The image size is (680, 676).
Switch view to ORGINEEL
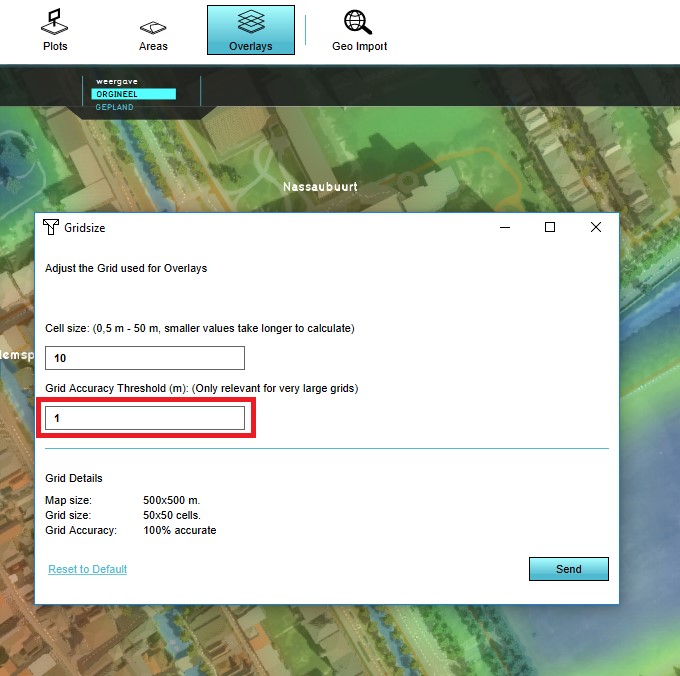[x=133, y=94]
